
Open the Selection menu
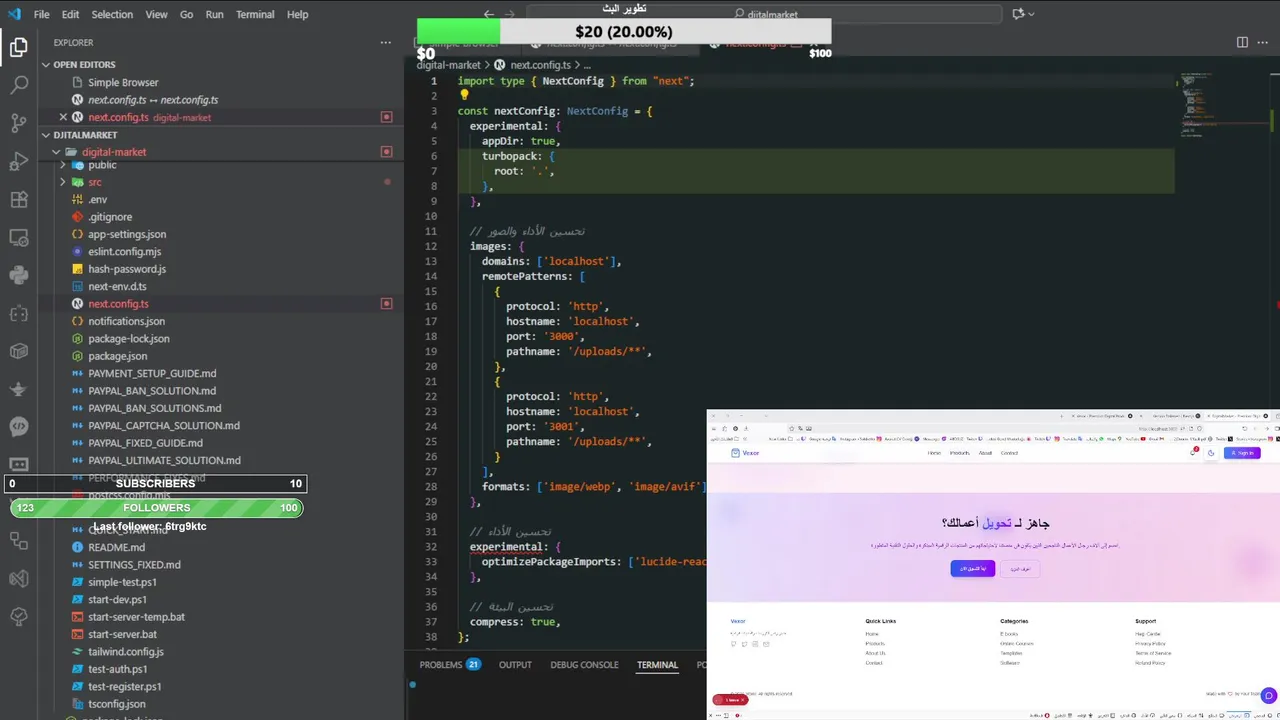coord(112,14)
